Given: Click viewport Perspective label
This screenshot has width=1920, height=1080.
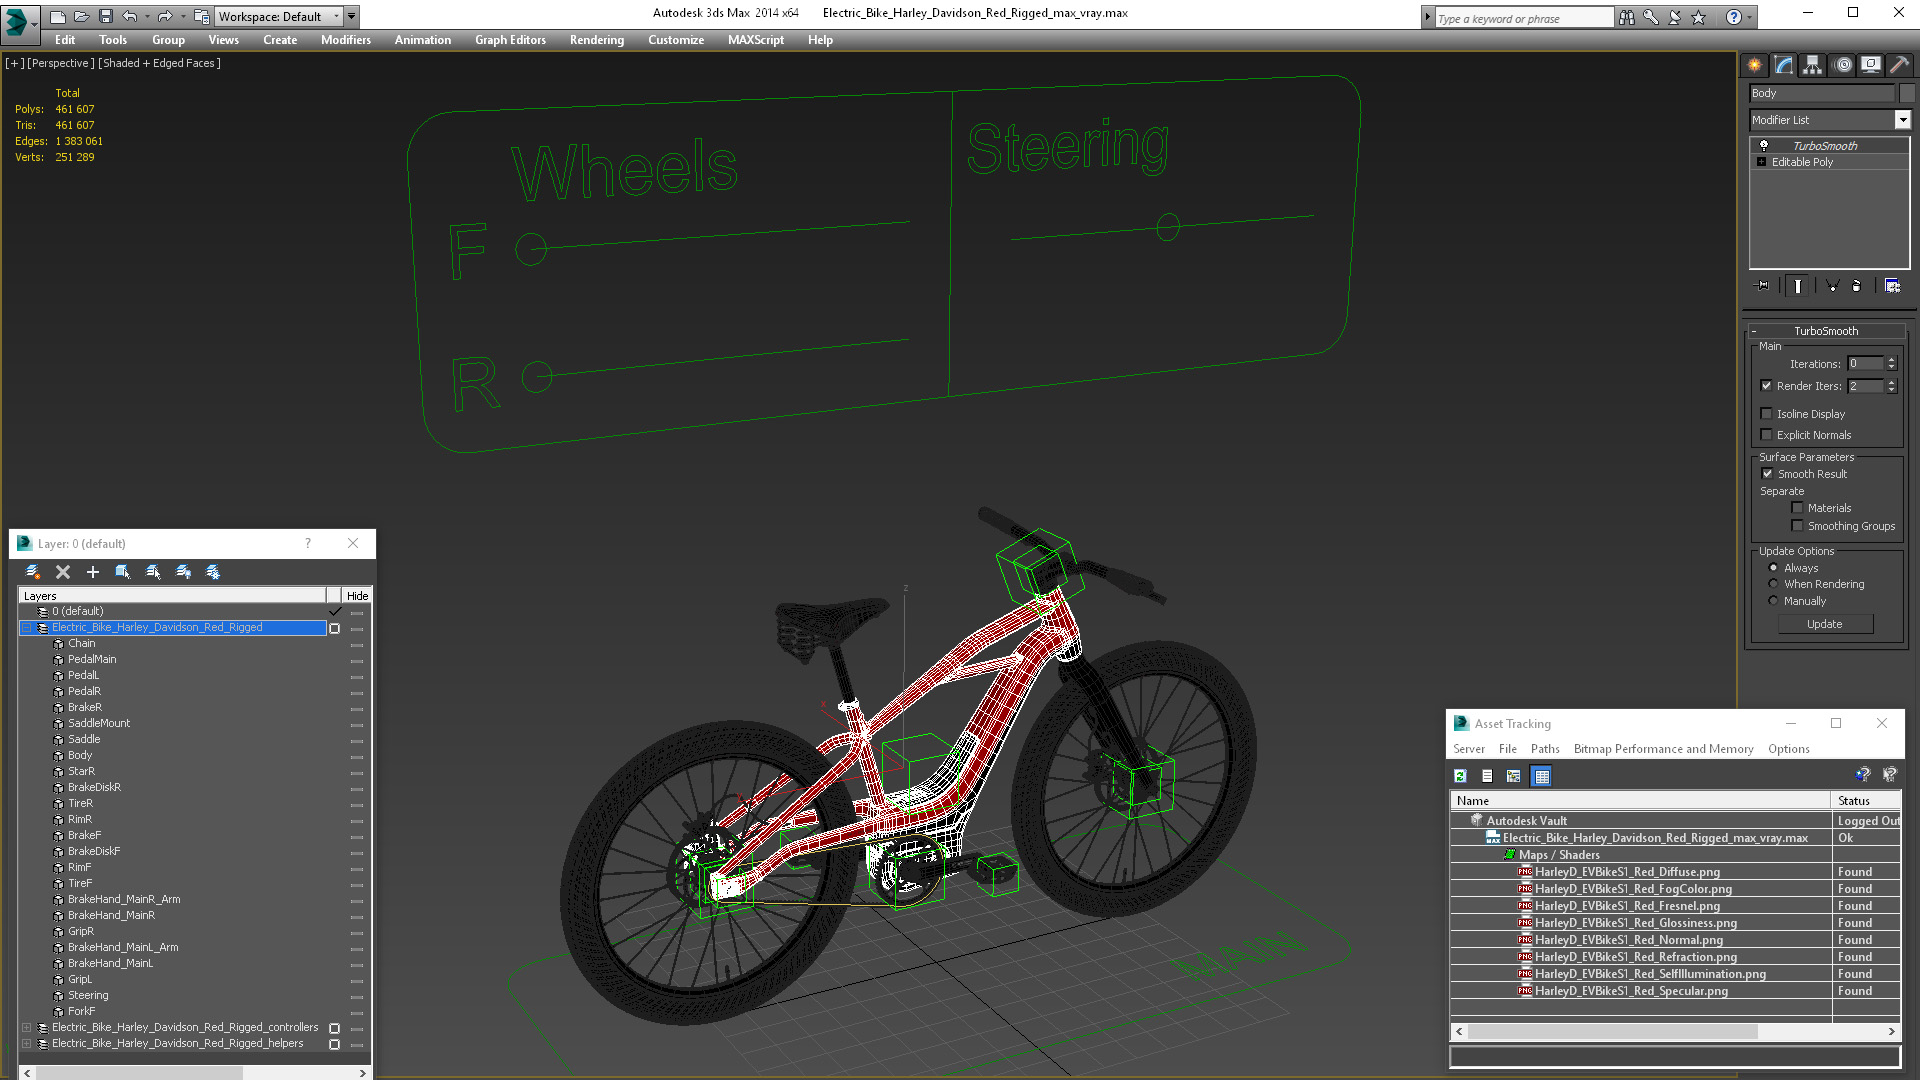Looking at the screenshot, I should [x=61, y=63].
